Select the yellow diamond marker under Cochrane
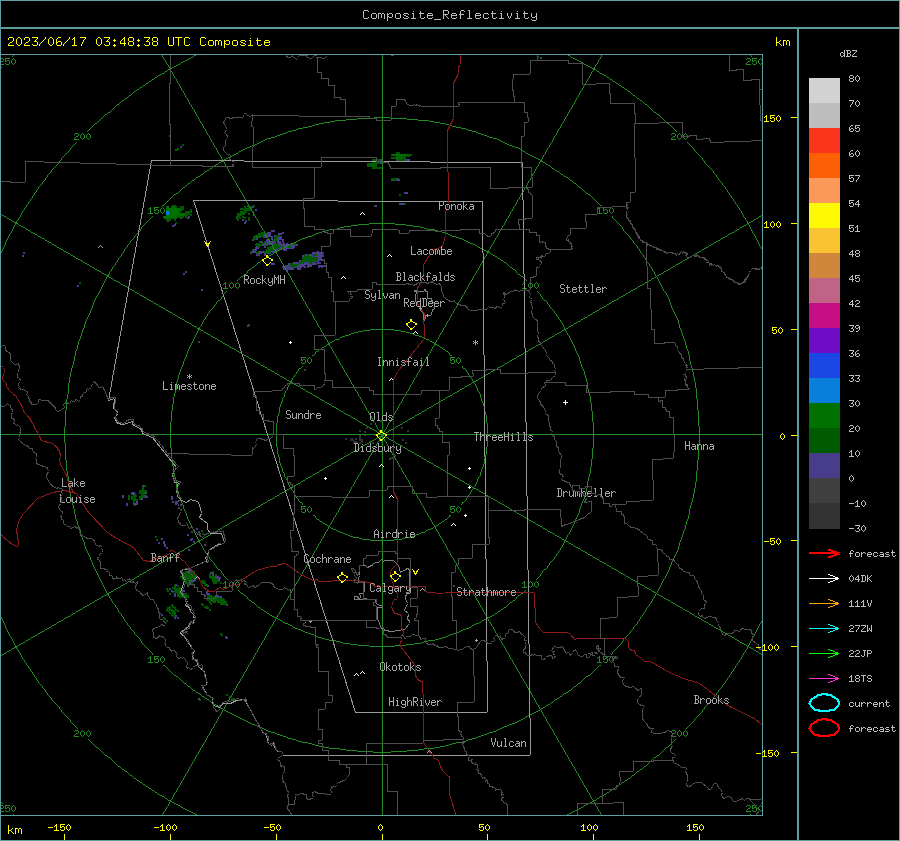Screen dimensions: 900x841 pyautogui.click(x=342, y=577)
